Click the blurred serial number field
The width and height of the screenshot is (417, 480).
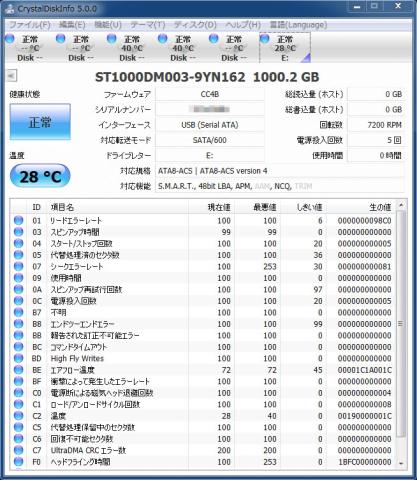pyautogui.click(x=210, y=110)
